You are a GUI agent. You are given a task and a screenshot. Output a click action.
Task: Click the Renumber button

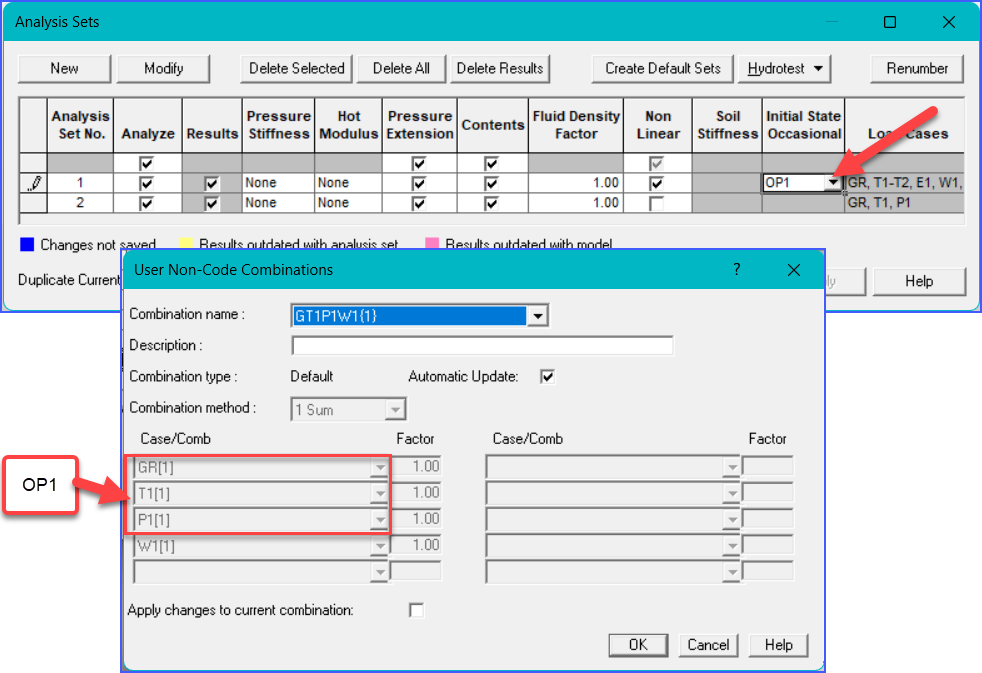[x=916, y=69]
